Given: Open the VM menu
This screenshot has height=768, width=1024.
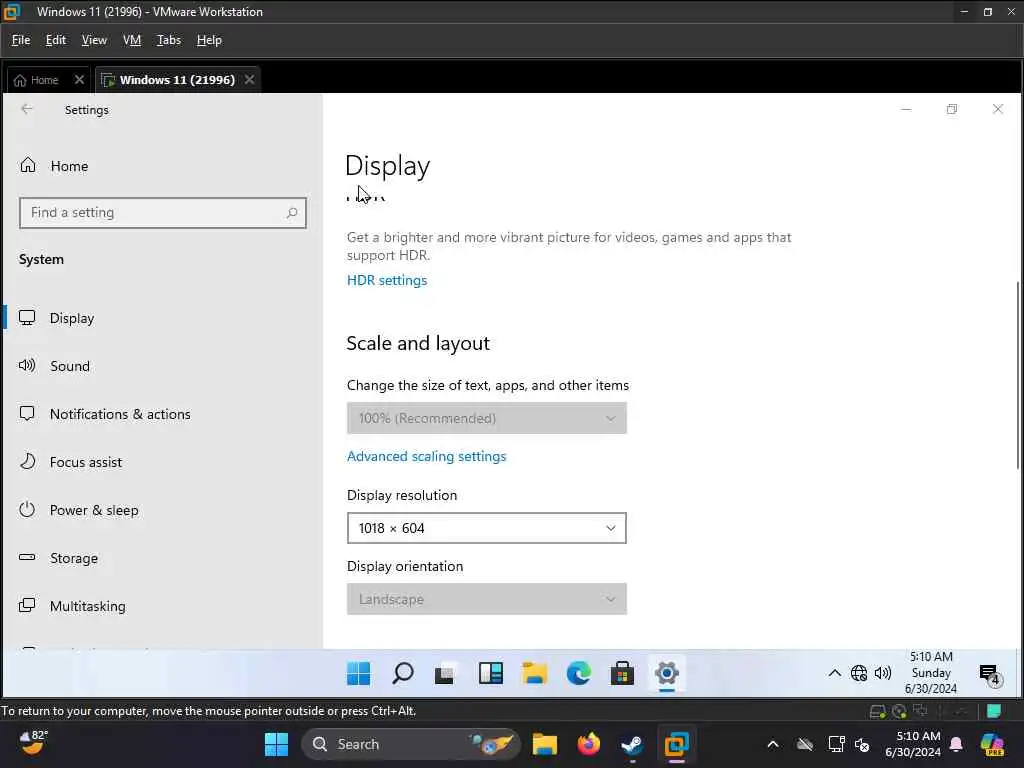Looking at the screenshot, I should [132, 40].
